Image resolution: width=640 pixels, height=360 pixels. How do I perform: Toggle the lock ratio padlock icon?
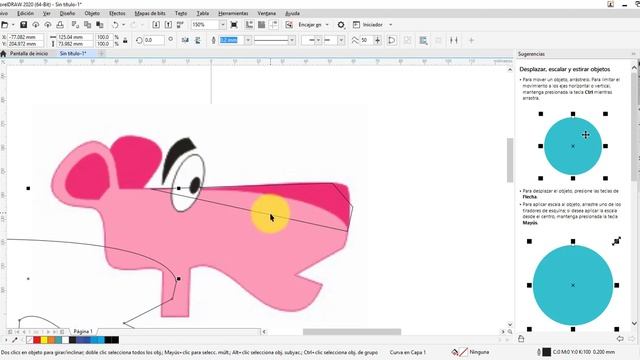(x=125, y=40)
